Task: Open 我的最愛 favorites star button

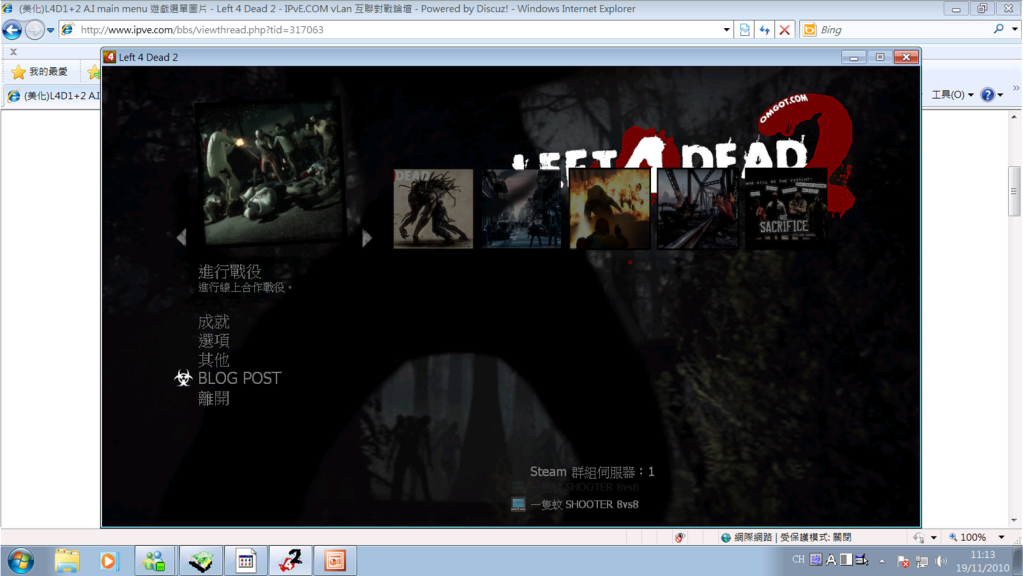Action: click(40, 72)
